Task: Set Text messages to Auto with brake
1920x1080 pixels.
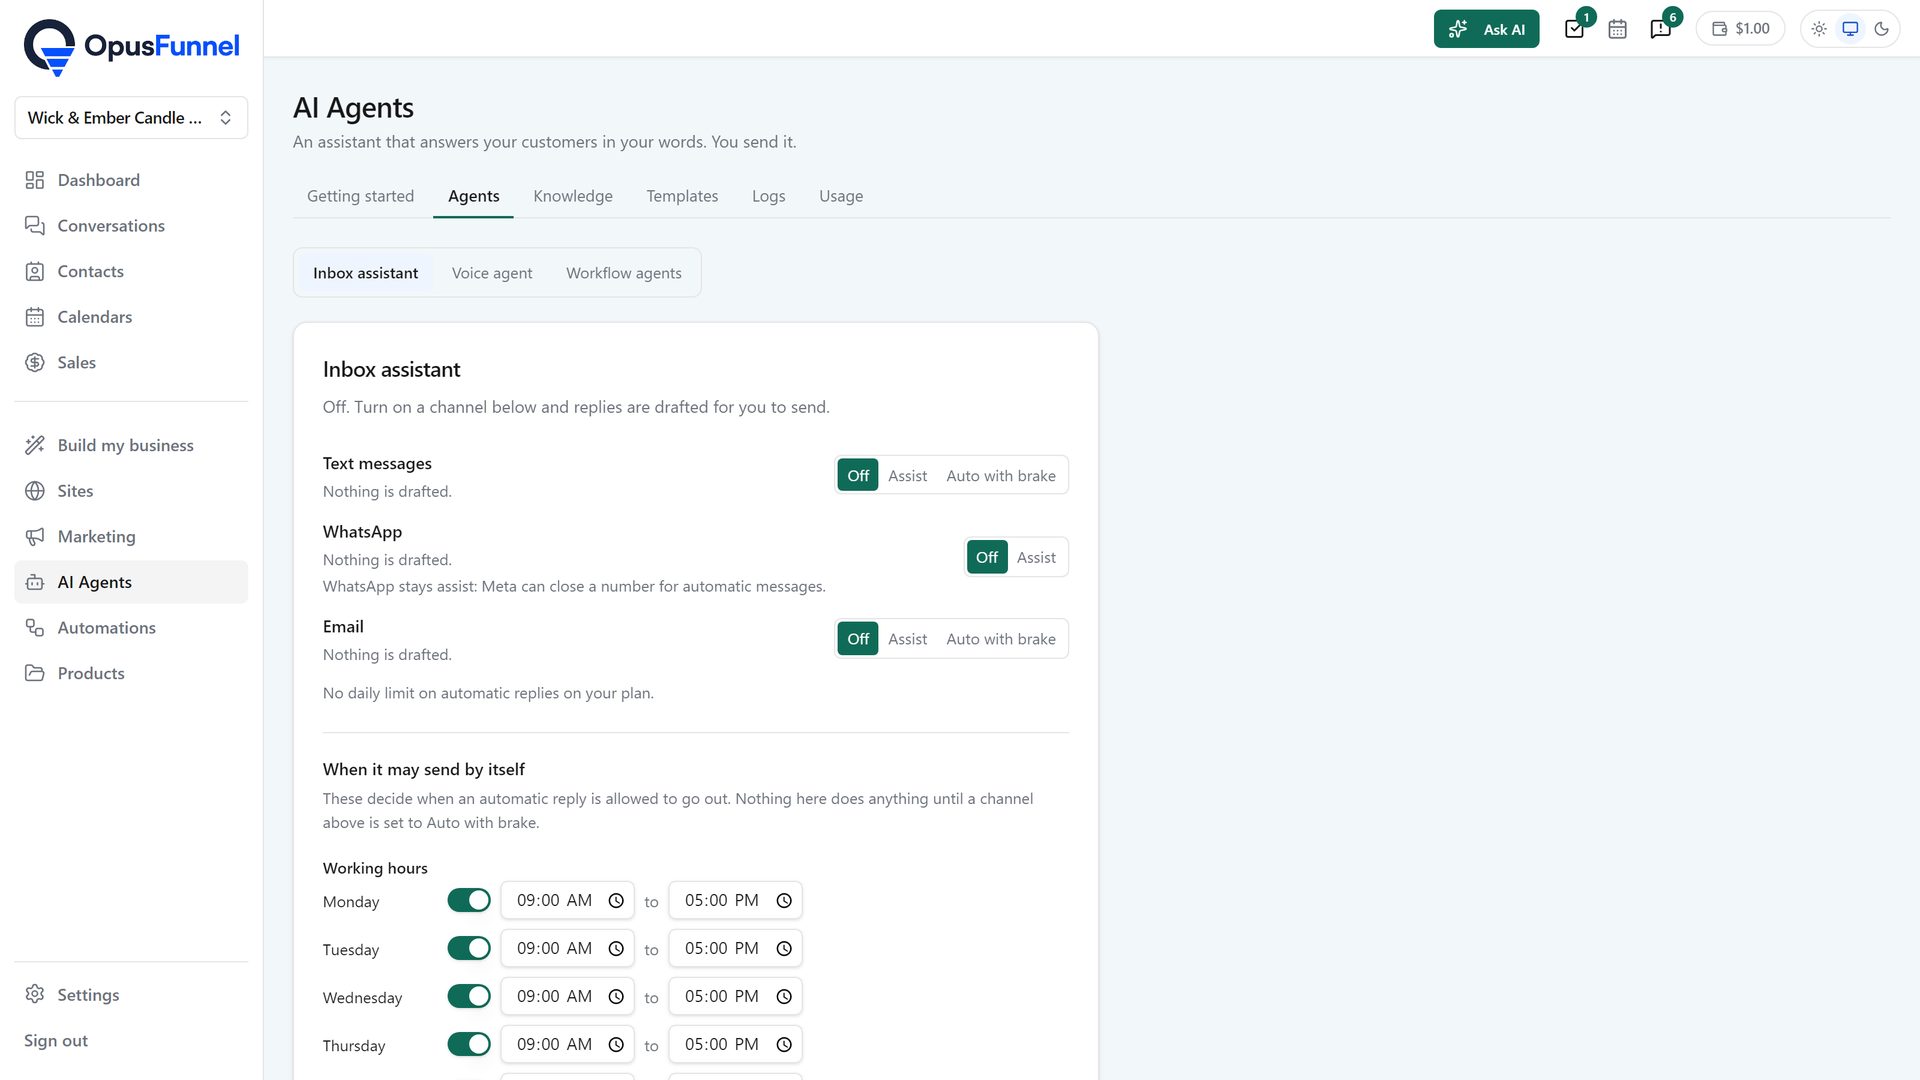Action: click(x=1001, y=476)
